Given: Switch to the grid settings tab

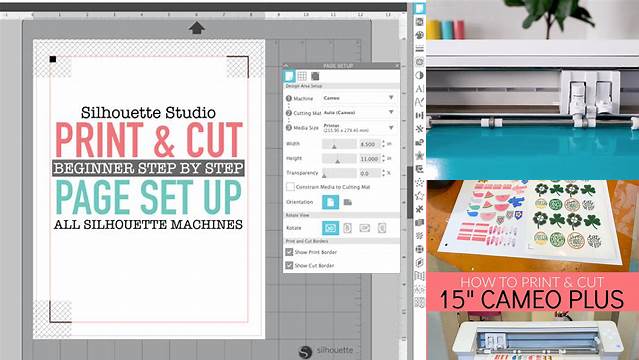Looking at the screenshot, I should (x=302, y=76).
